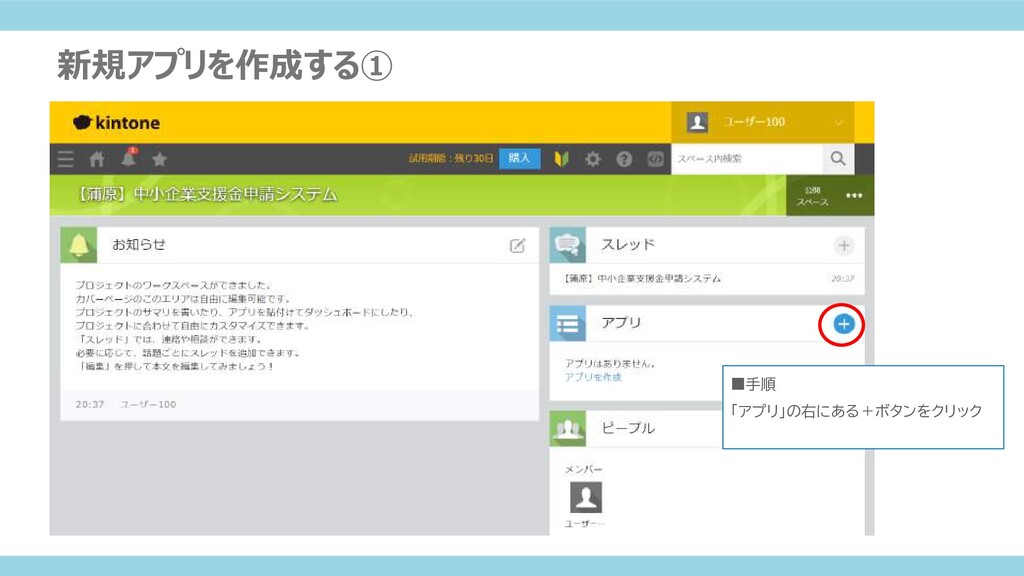Click the 試用期間：残り30日 text
Image resolution: width=1024 pixels, height=576 pixels.
point(451,158)
